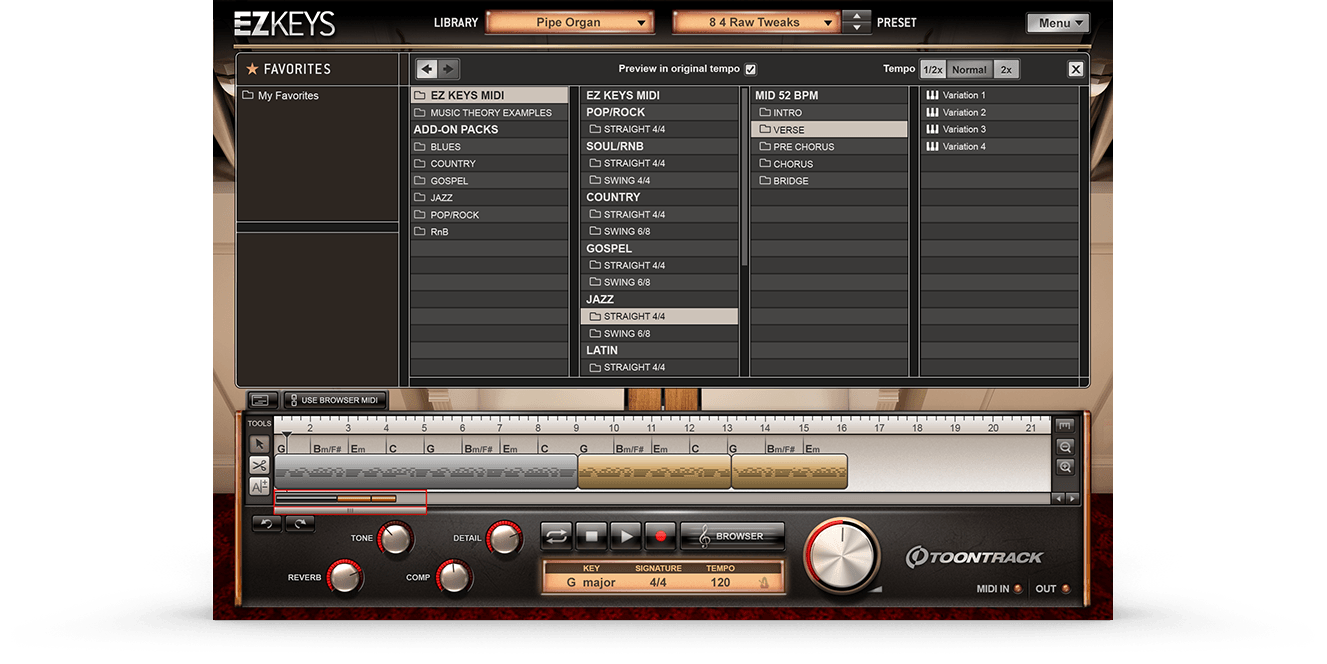Select the scissors split tool
Viewport: 1327px width, 664px height.
259,465
